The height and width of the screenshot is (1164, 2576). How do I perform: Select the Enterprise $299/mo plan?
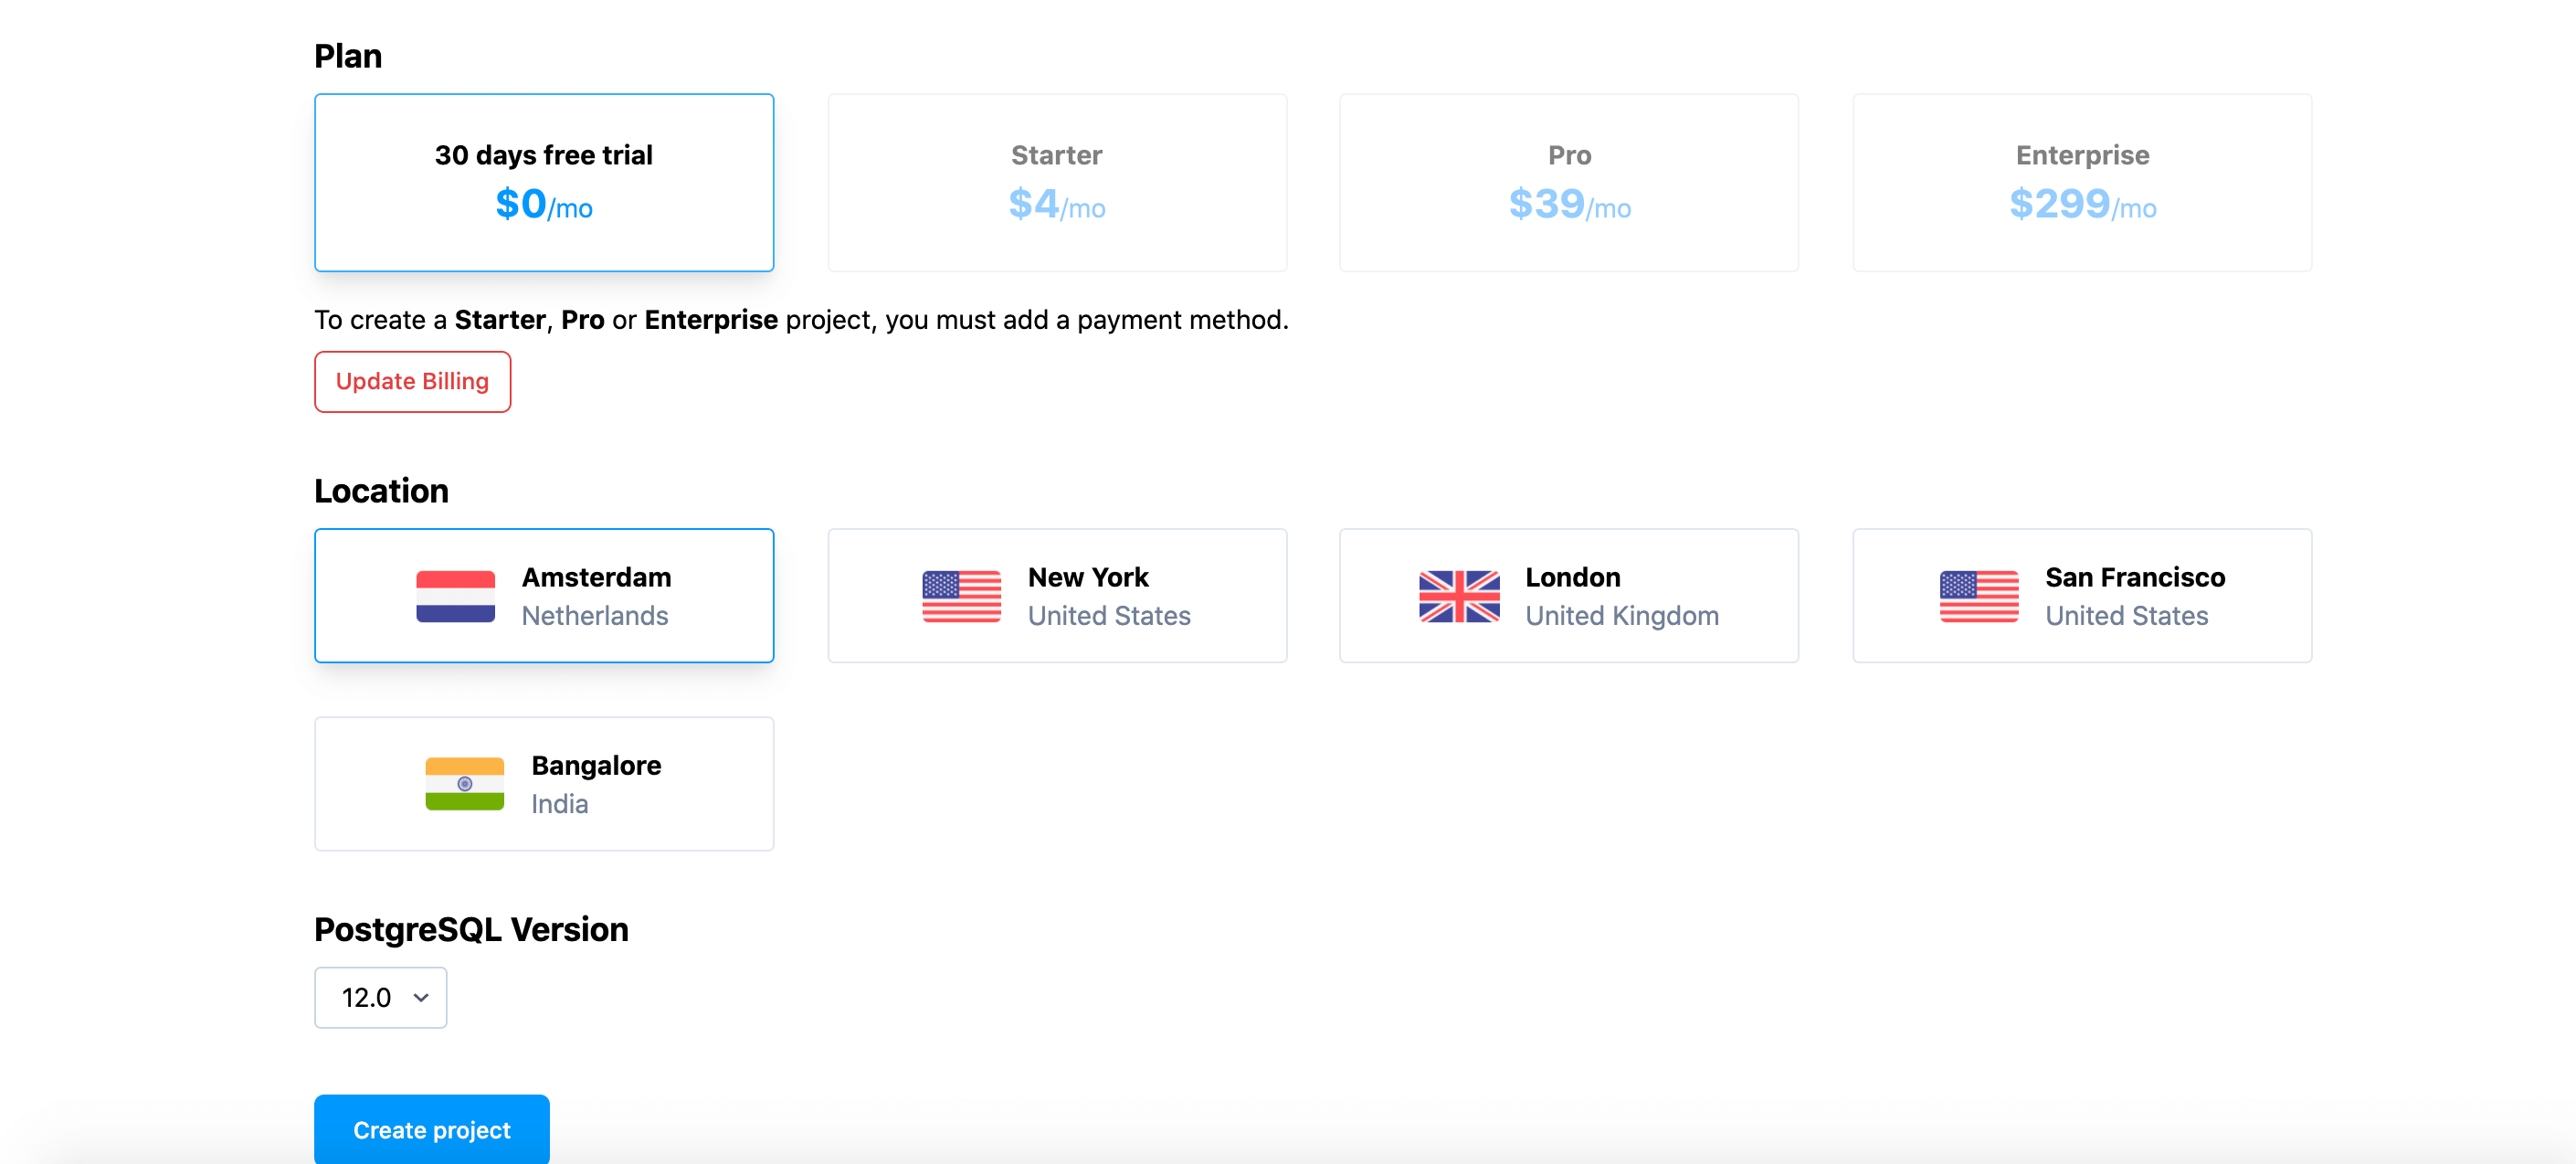tap(2082, 183)
